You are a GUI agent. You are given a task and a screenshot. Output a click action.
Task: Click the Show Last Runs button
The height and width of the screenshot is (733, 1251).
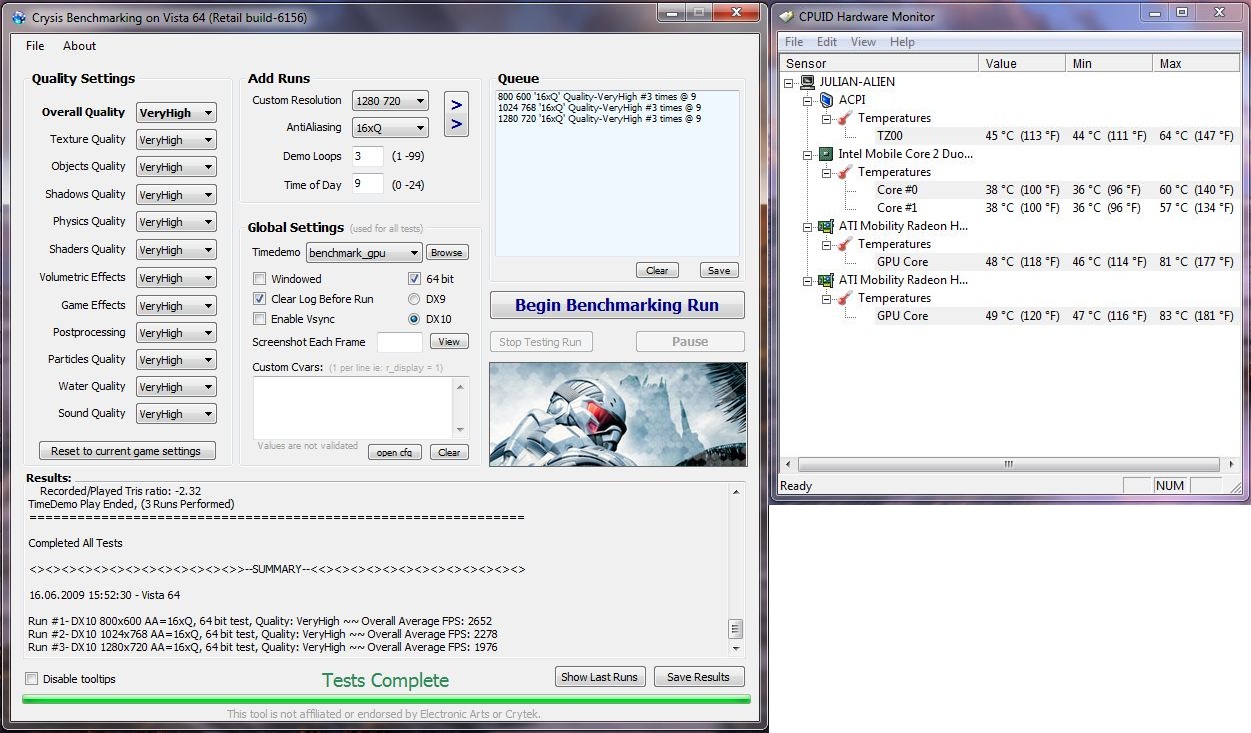(x=599, y=677)
